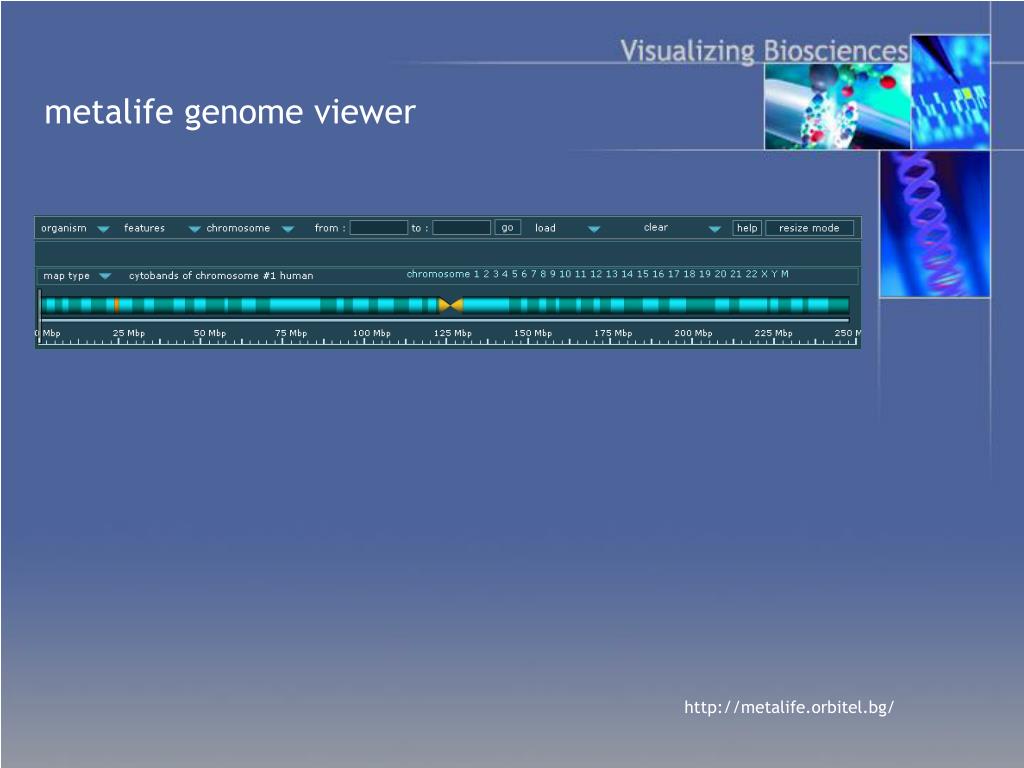Select chromosome 2 link
Screen dimensions: 1024x768
pyautogui.click(x=486, y=274)
